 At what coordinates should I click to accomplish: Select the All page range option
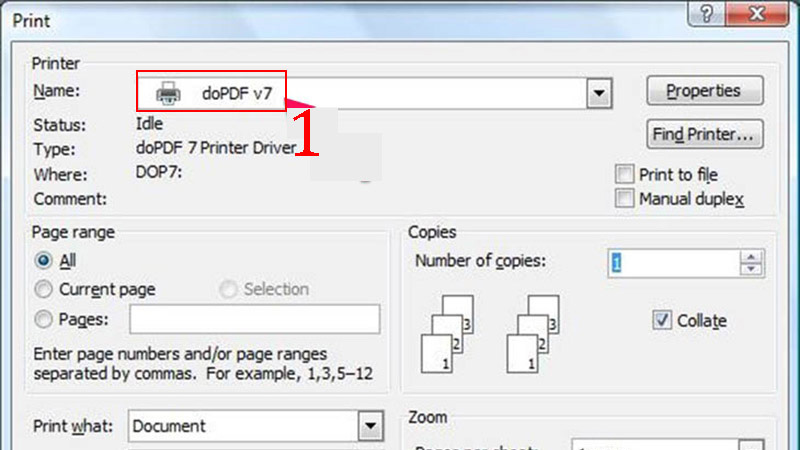pos(43,260)
